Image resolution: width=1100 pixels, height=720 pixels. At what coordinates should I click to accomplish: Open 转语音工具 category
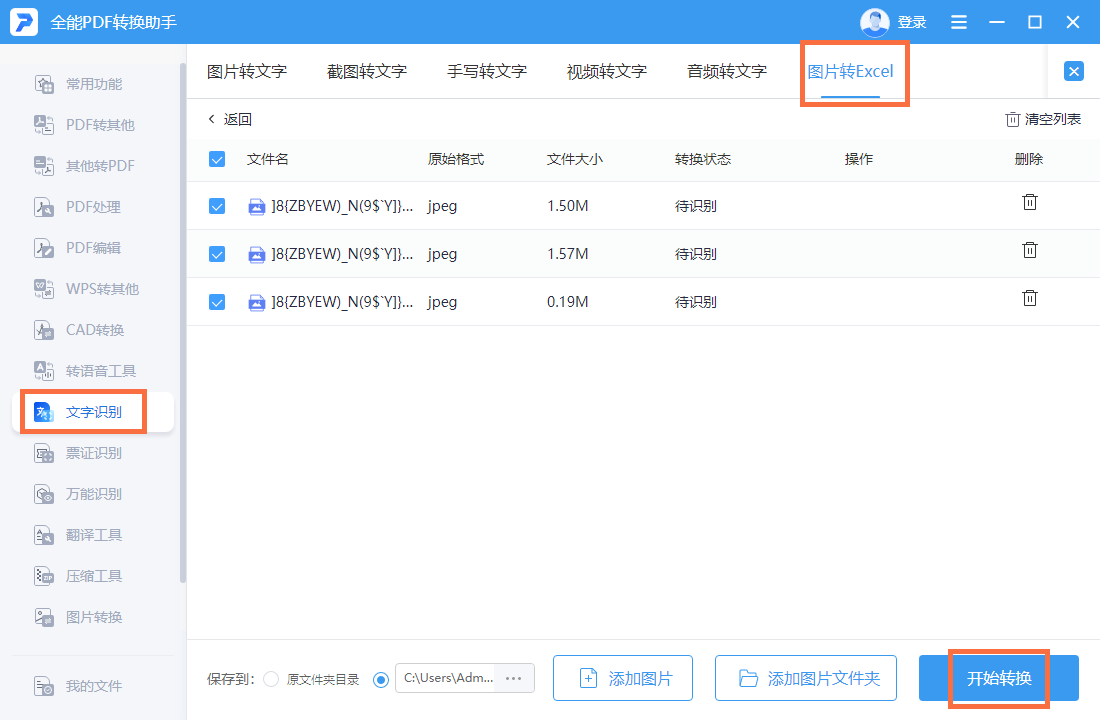[85, 371]
